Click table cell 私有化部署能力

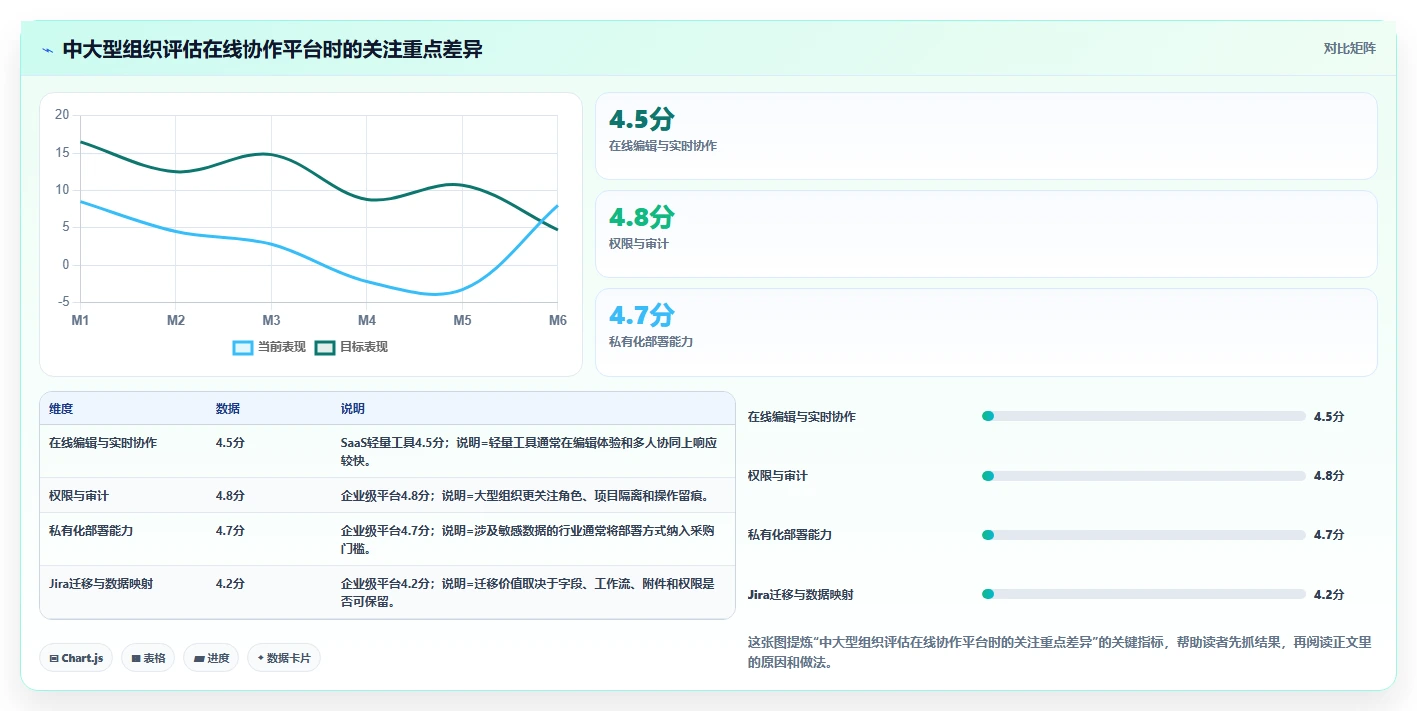coord(91,531)
